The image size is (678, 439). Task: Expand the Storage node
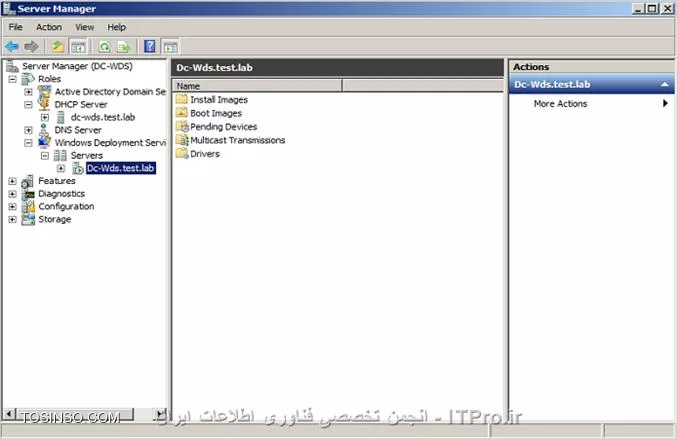pyautogui.click(x=13, y=219)
